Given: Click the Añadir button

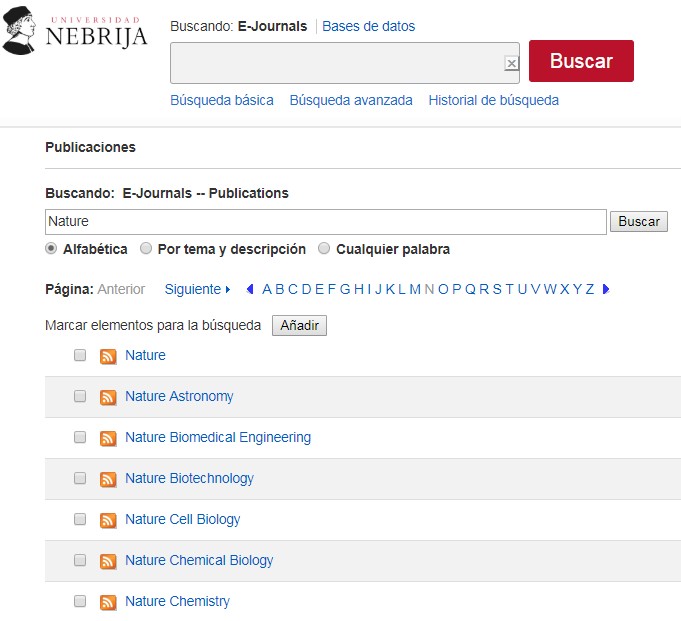Looking at the screenshot, I should tap(299, 326).
